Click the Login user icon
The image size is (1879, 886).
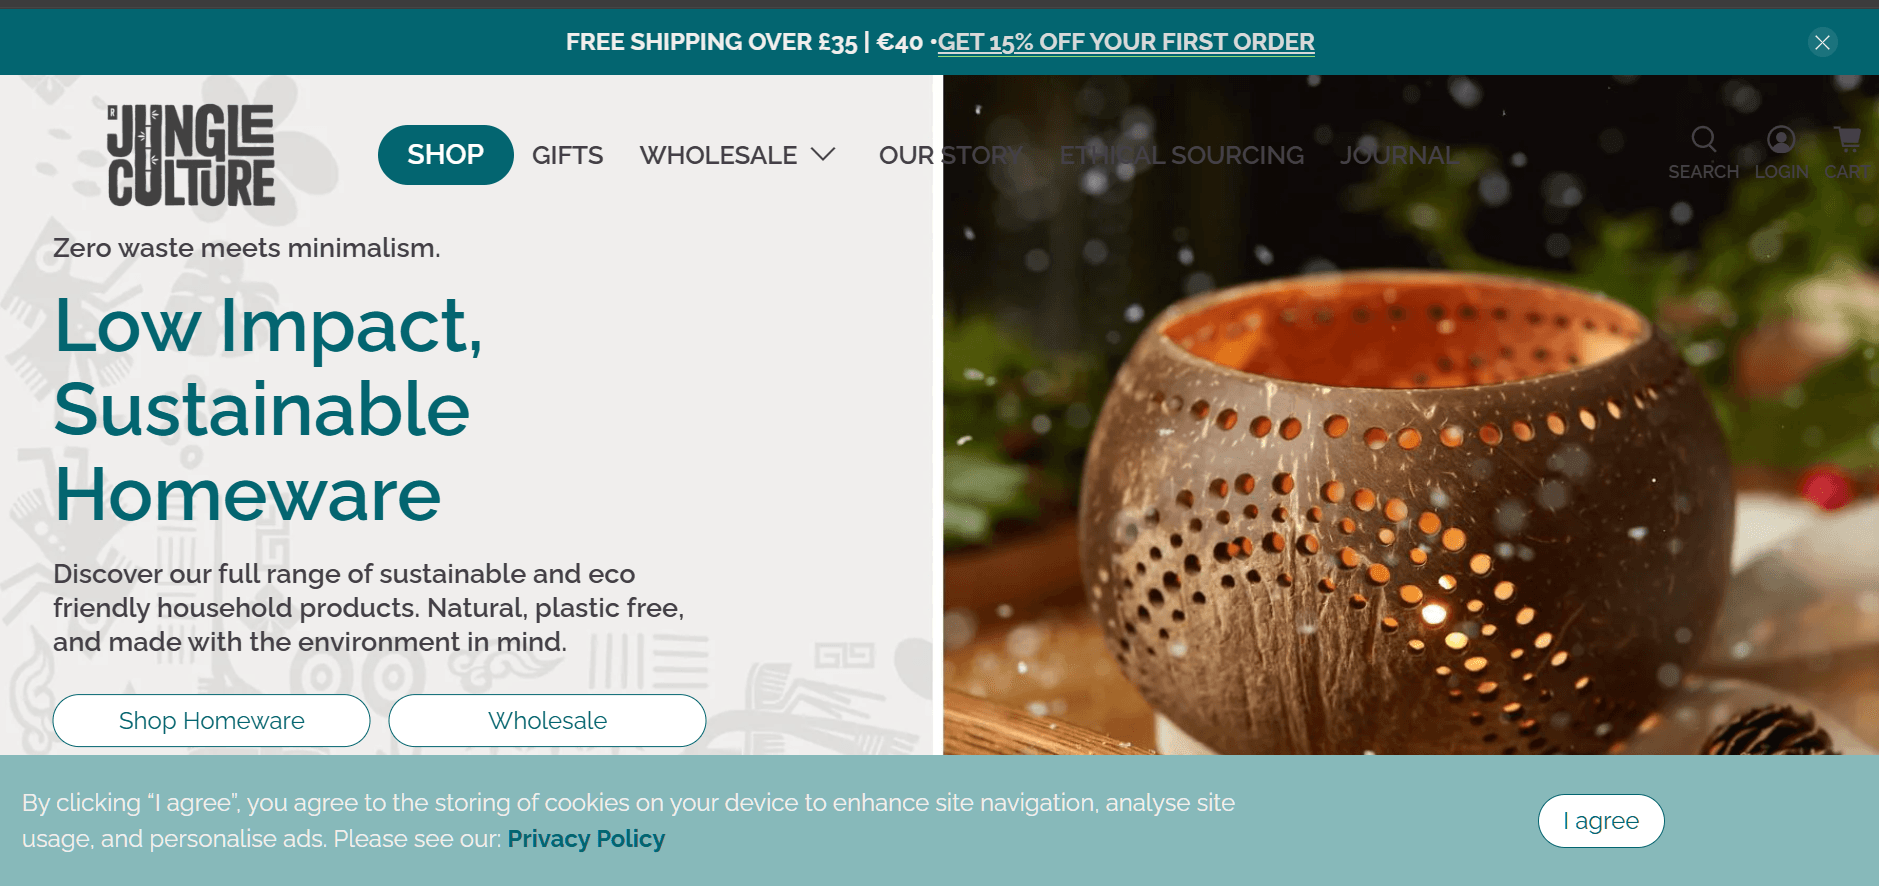[1781, 139]
